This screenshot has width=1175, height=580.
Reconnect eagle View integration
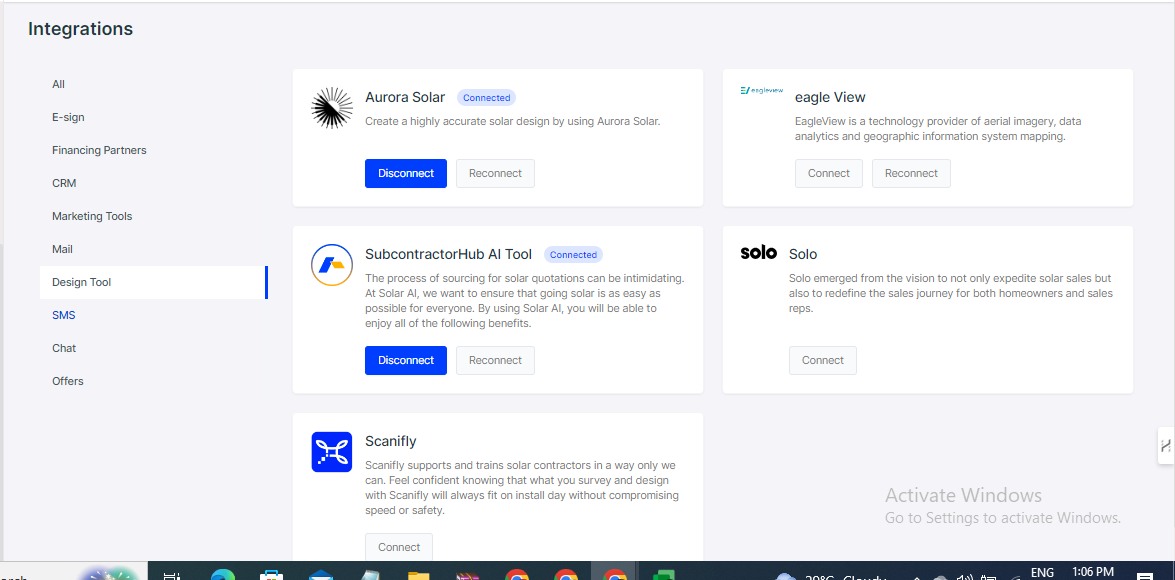click(911, 173)
